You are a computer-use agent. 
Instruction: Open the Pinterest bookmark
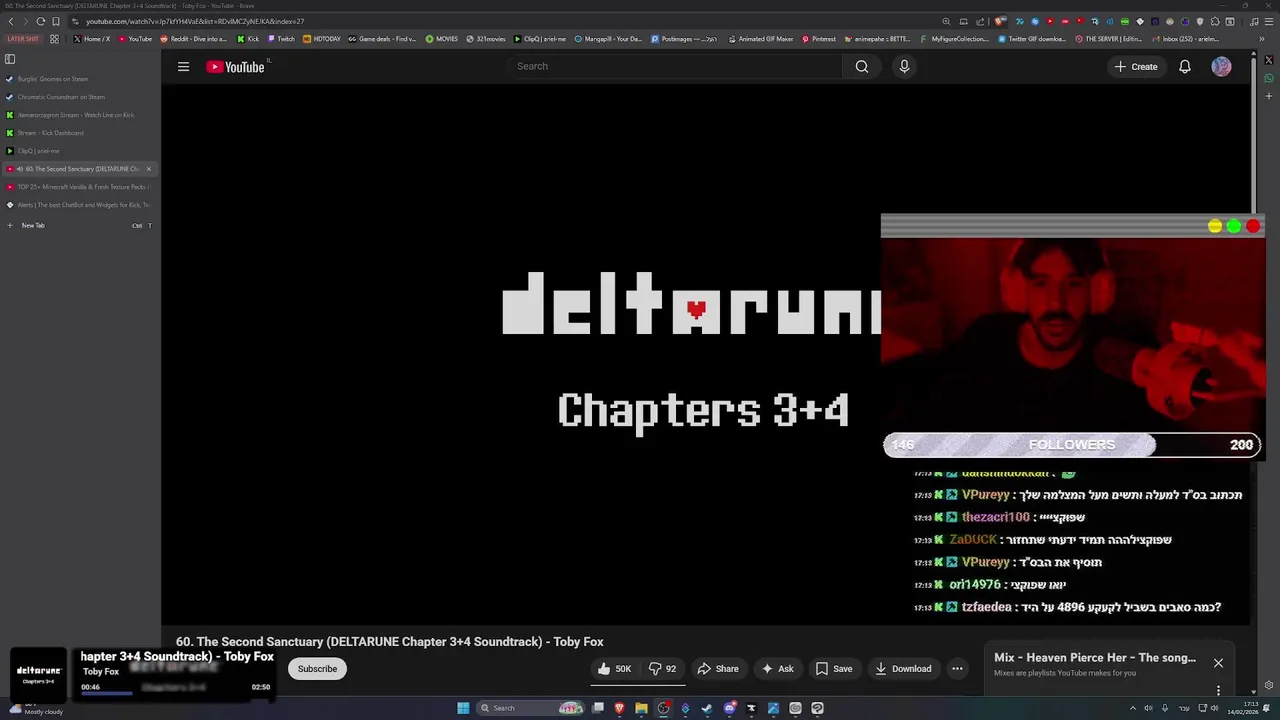click(x=818, y=39)
